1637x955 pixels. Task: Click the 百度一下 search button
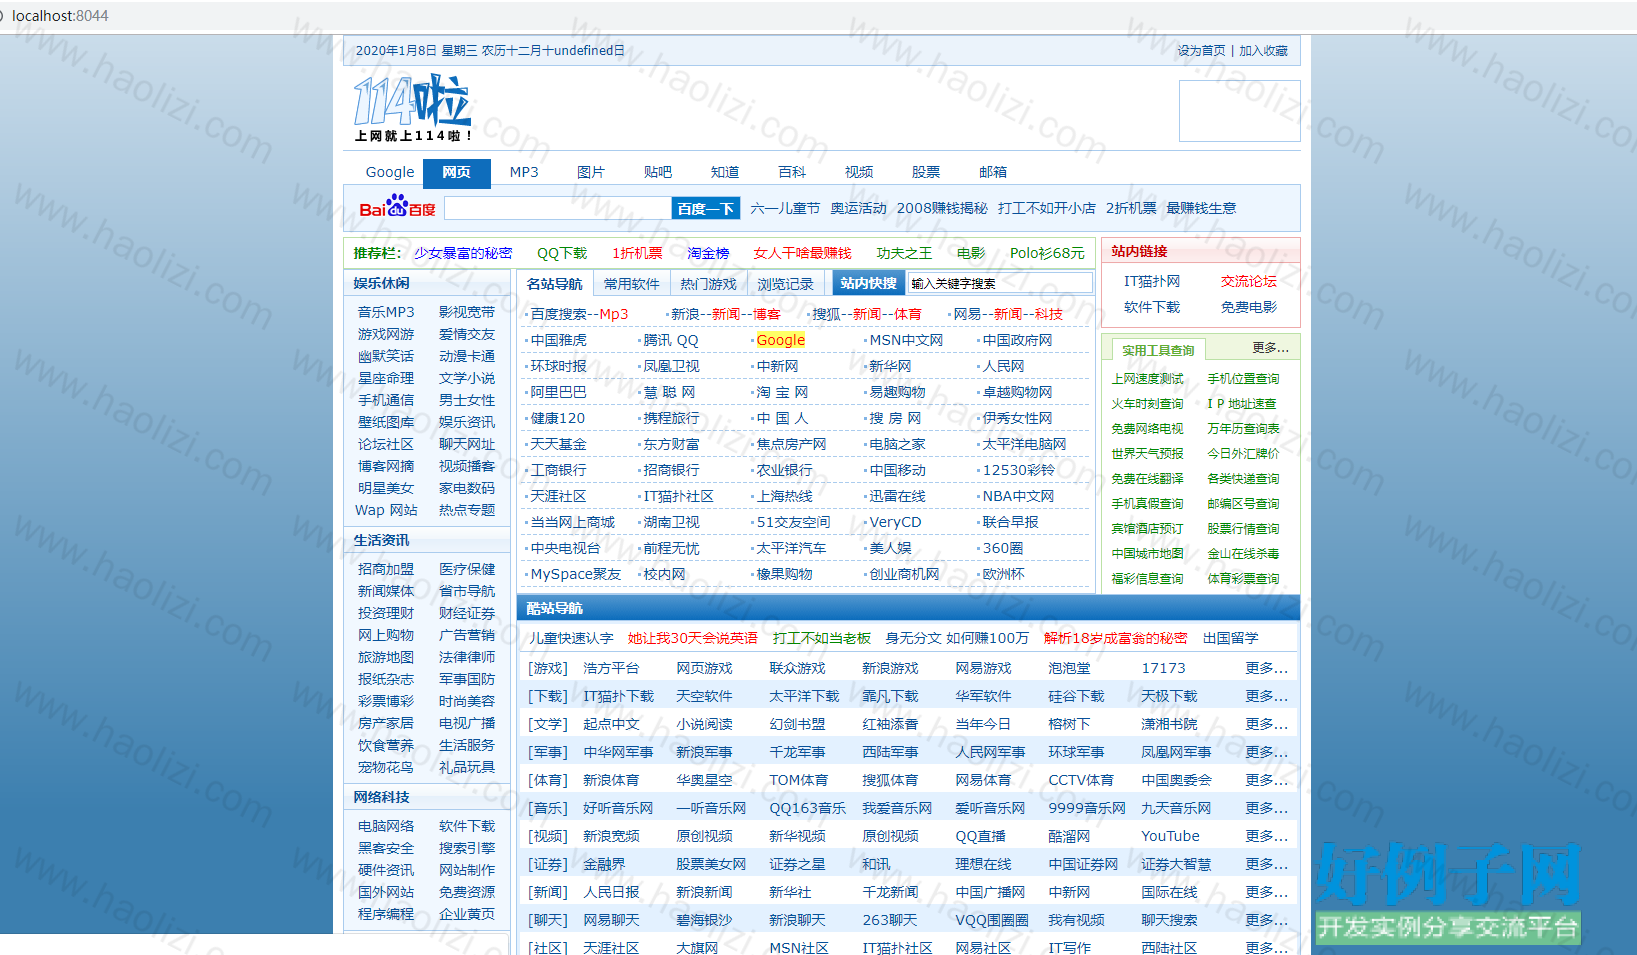click(706, 208)
